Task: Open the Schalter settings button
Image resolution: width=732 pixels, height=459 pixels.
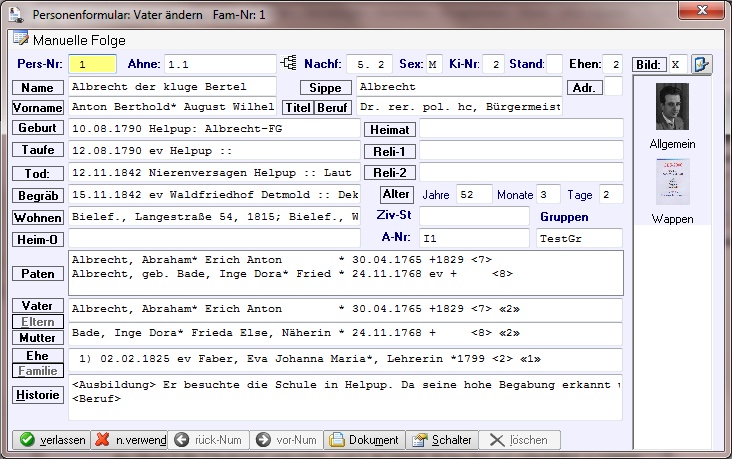Action: click(440, 440)
